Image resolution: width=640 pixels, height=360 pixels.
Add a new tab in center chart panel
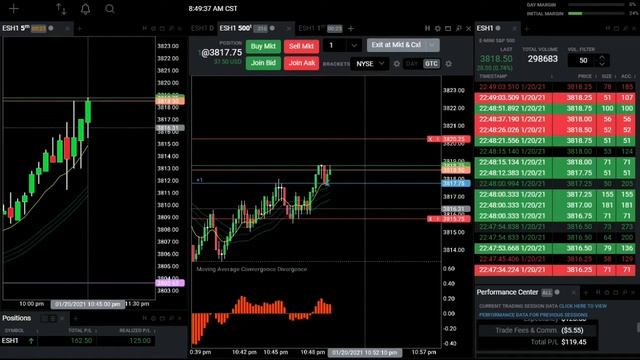[351, 29]
